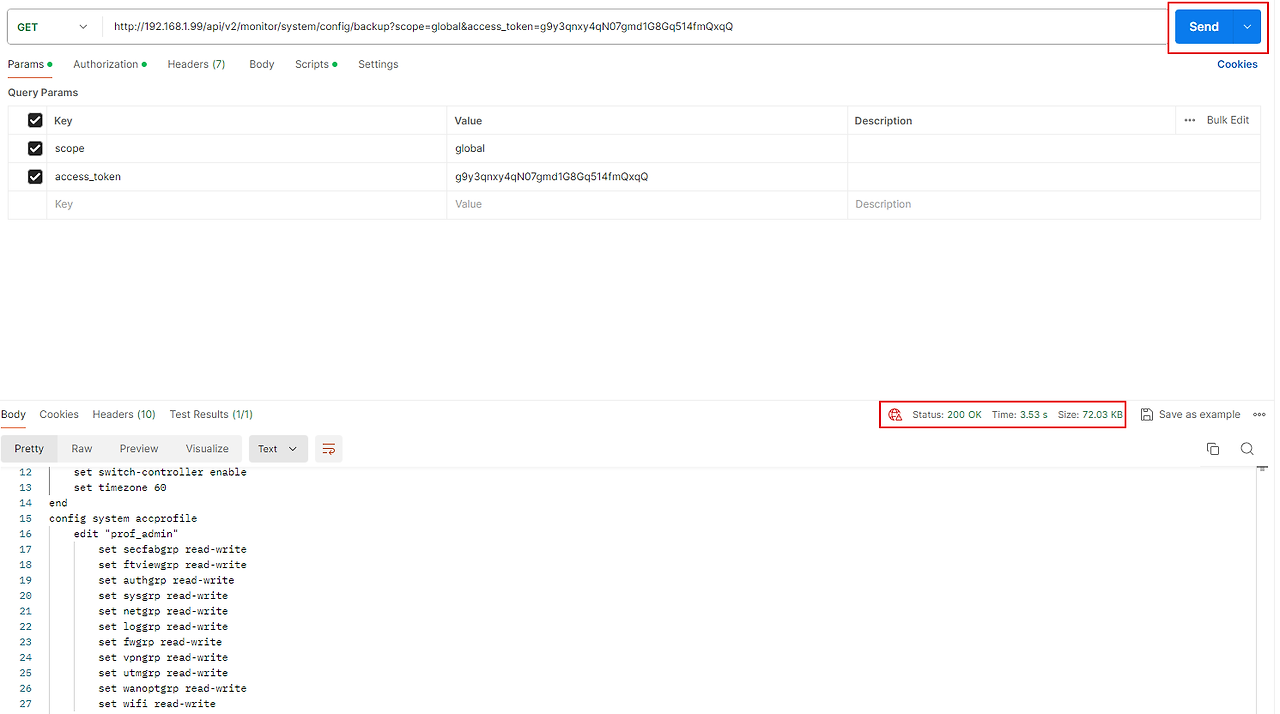Click the Send button
This screenshot has height=714, width=1280.
tap(1203, 26)
